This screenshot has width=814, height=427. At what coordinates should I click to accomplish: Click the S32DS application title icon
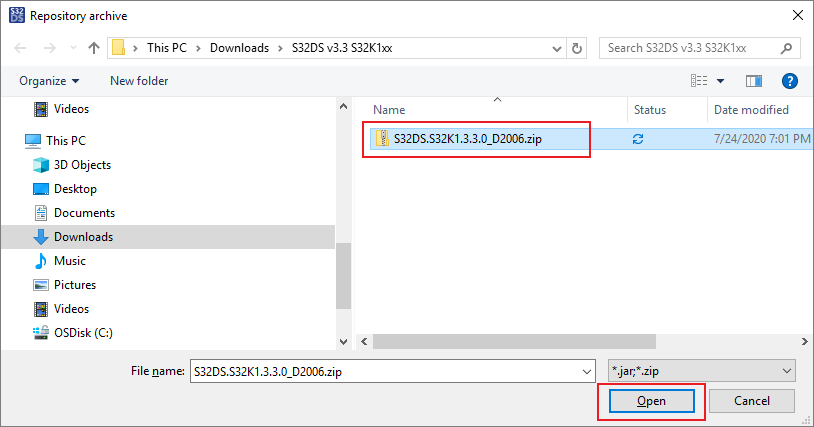[x=17, y=16]
